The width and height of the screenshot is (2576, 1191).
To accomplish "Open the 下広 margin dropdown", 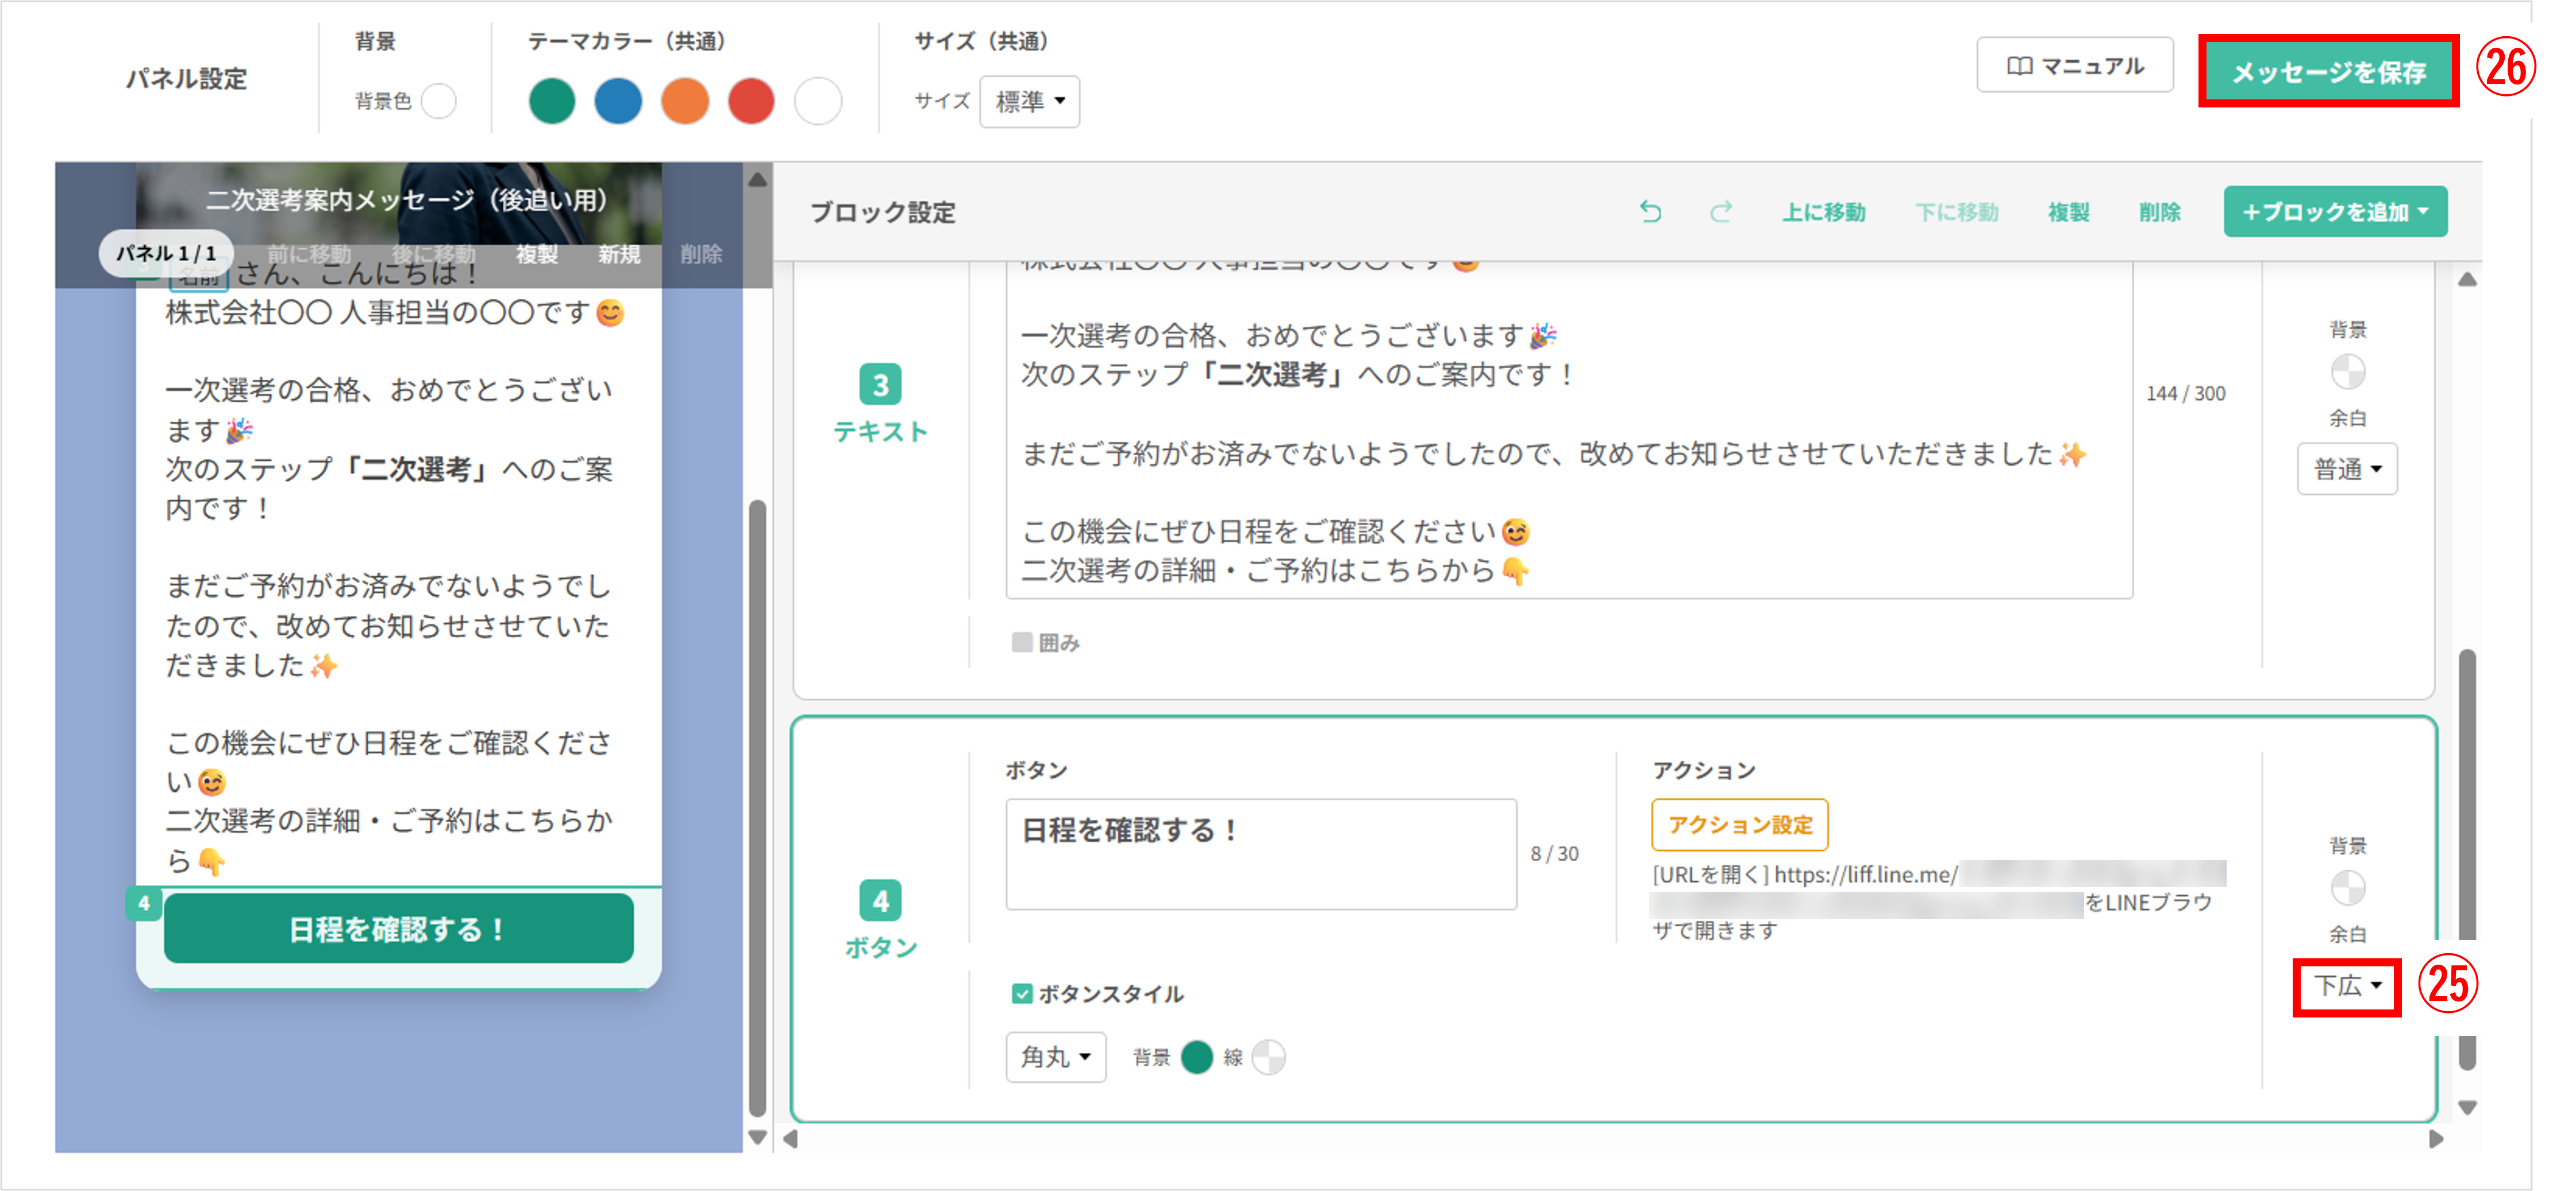I will point(2346,986).
